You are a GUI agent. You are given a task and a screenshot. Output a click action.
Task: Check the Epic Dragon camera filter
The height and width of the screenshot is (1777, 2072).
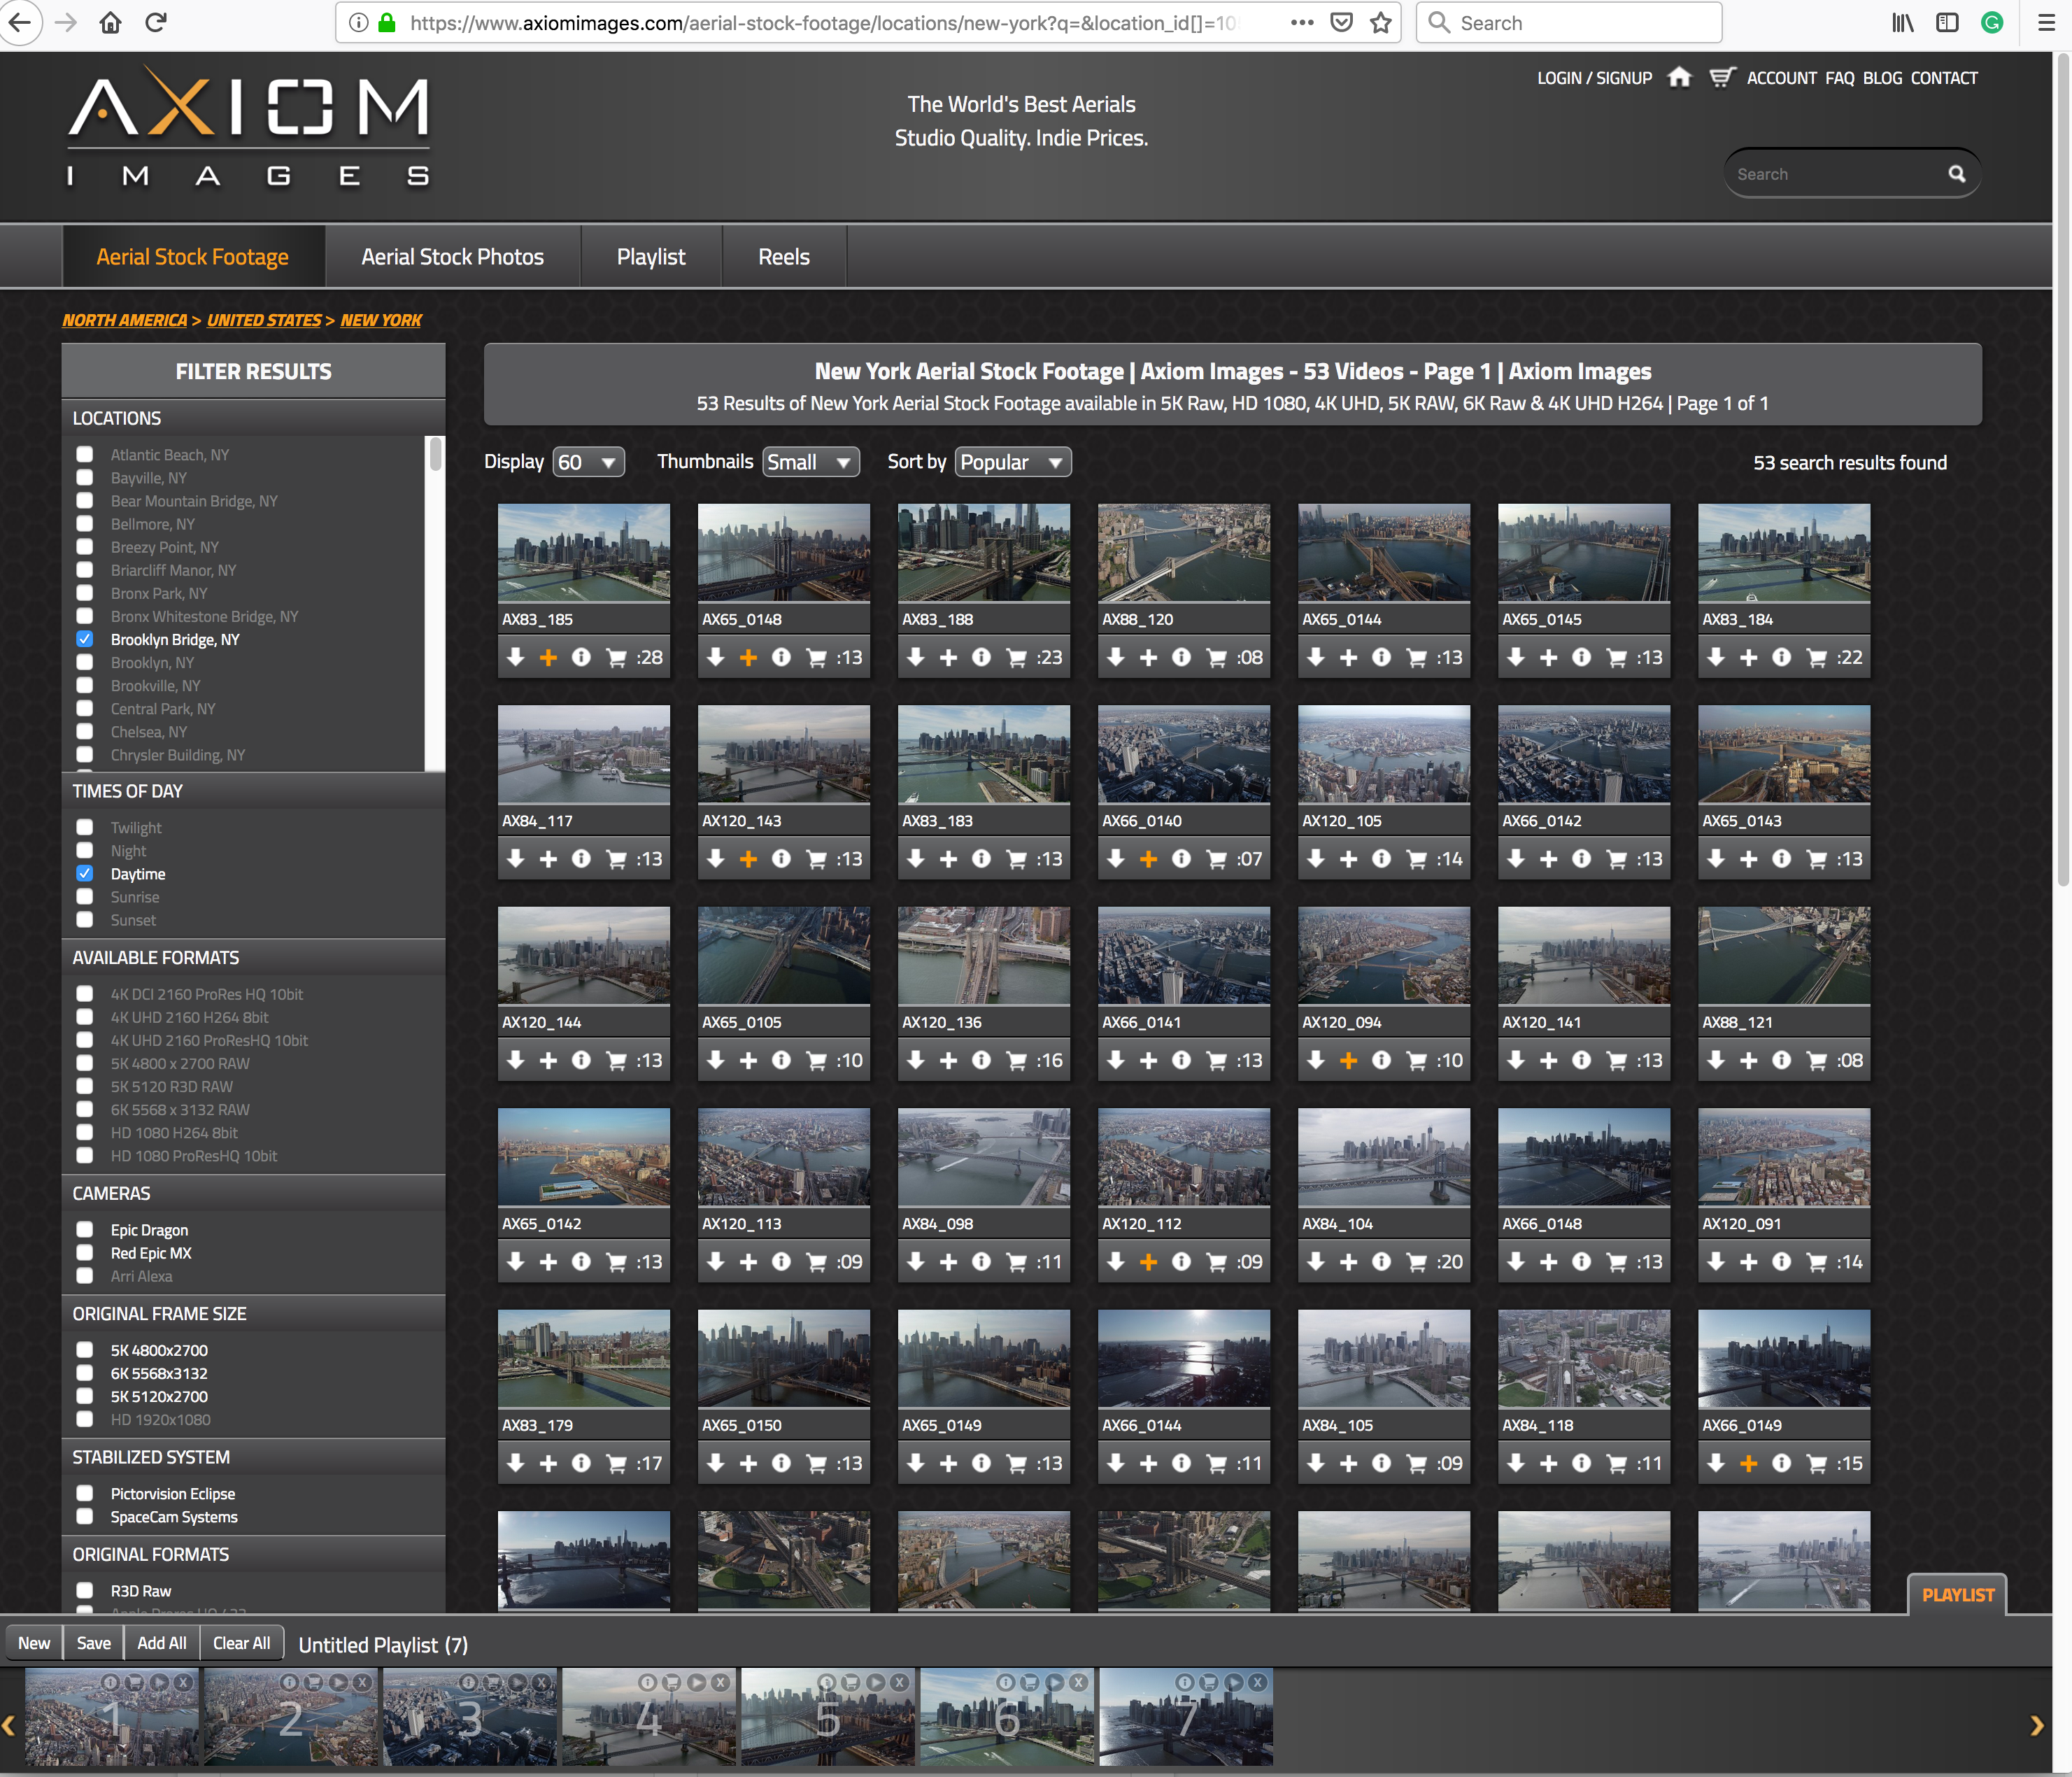pyautogui.click(x=85, y=1229)
